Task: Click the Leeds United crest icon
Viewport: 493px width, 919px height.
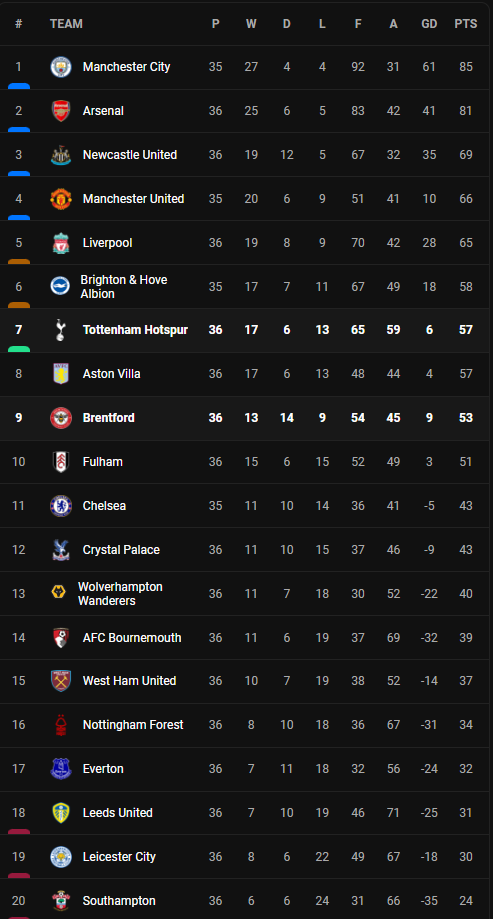Action: pyautogui.click(x=61, y=812)
